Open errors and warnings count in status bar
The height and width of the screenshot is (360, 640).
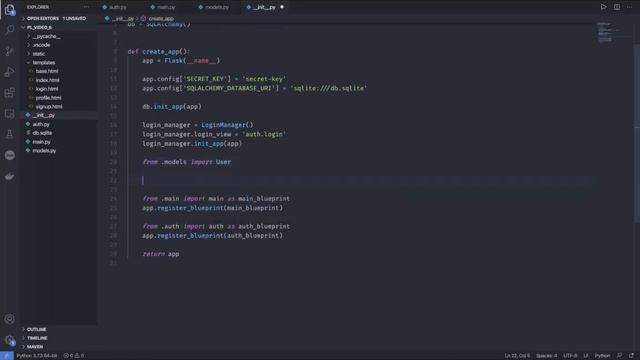pos(74,356)
